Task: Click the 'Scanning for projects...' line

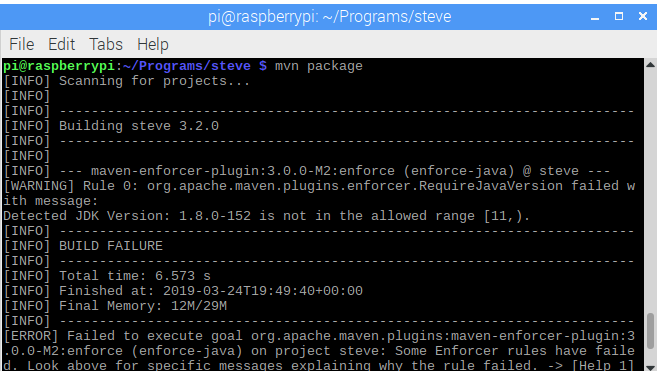Action: tap(127, 81)
